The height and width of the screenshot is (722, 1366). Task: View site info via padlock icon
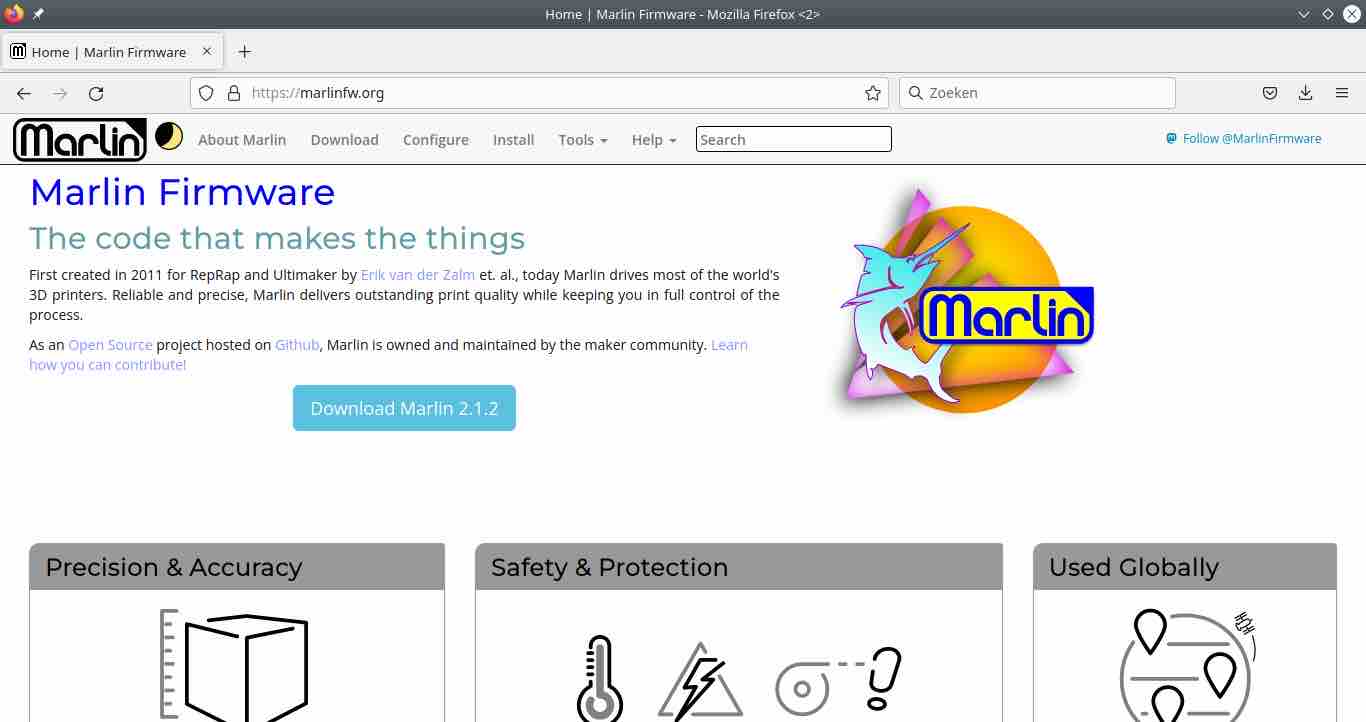point(234,93)
